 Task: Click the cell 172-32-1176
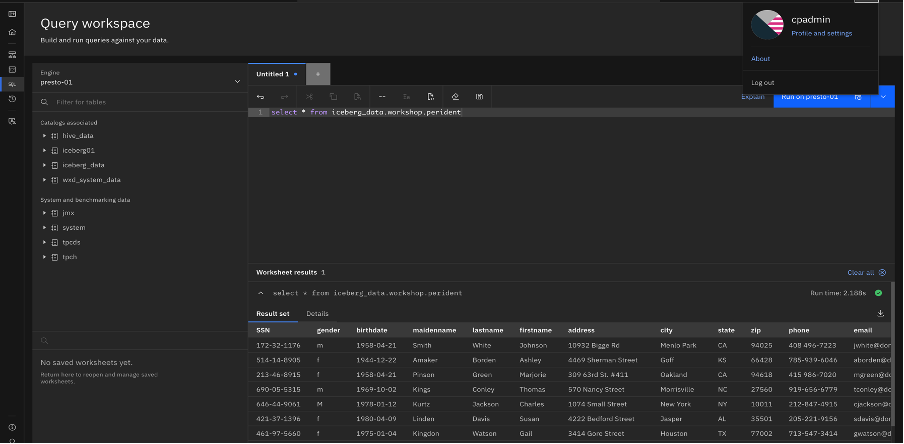click(x=278, y=345)
